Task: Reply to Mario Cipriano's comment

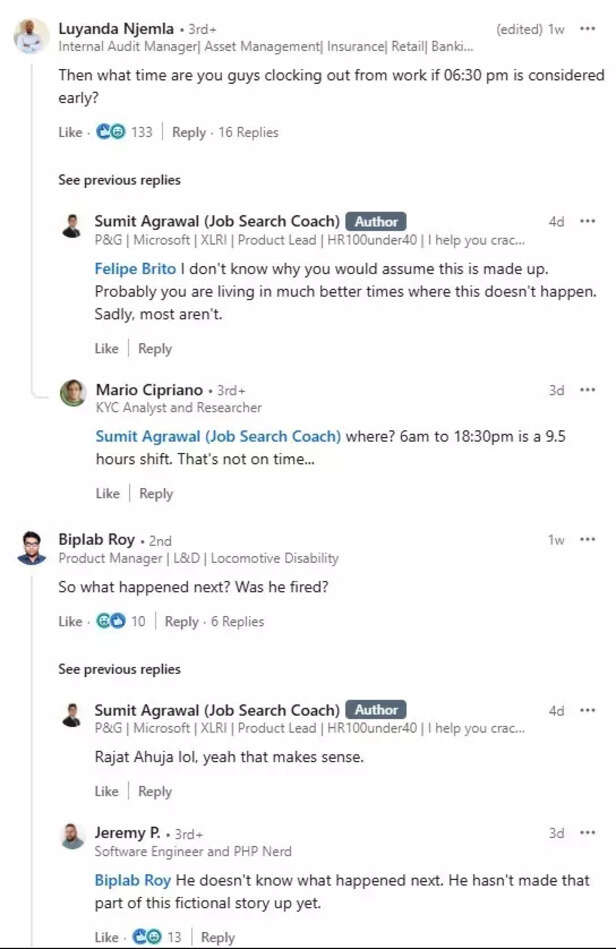Action: click(x=155, y=493)
